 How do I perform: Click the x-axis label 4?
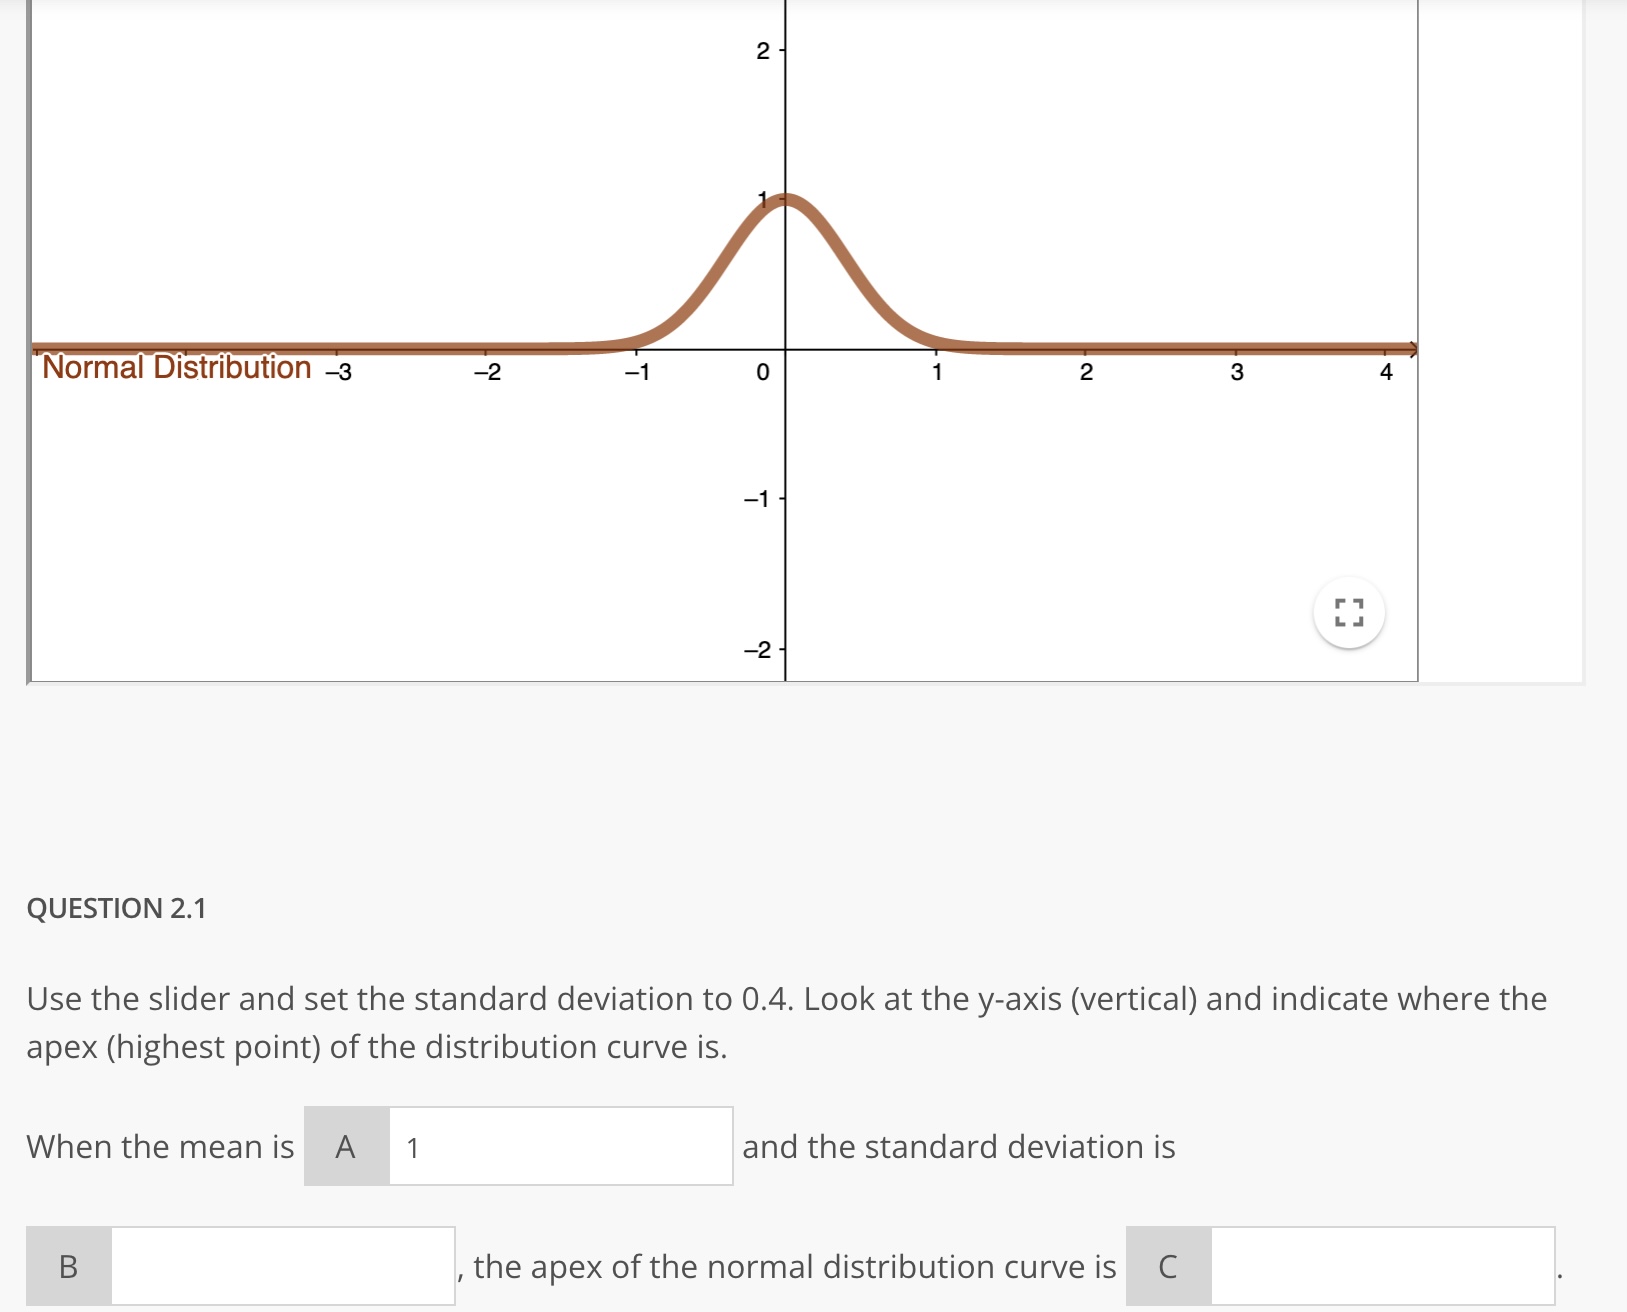tap(1385, 372)
